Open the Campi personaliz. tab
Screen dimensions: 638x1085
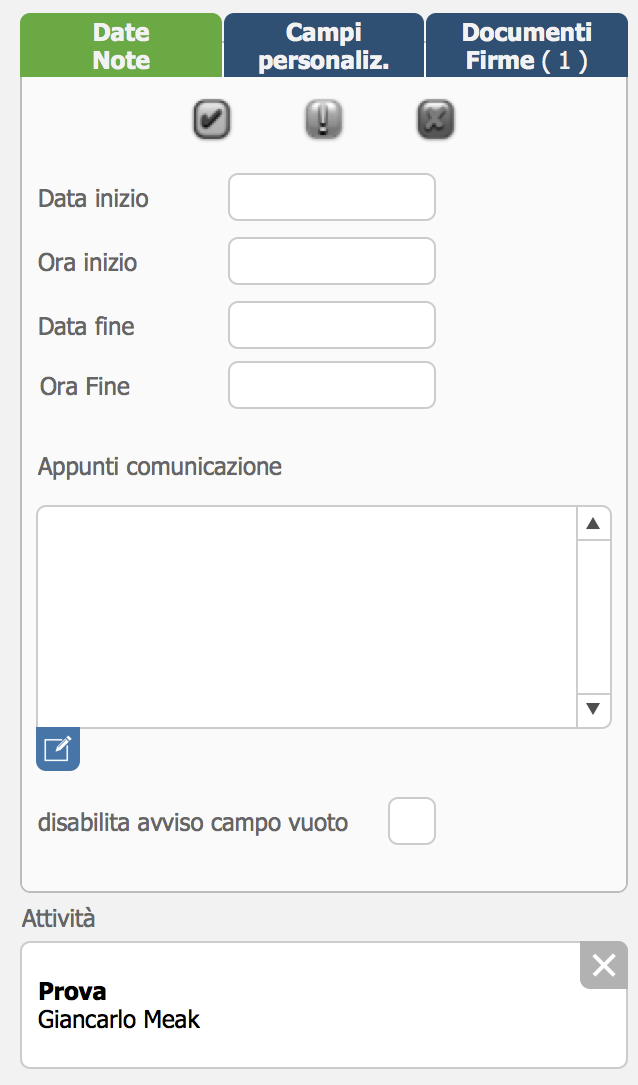324,46
